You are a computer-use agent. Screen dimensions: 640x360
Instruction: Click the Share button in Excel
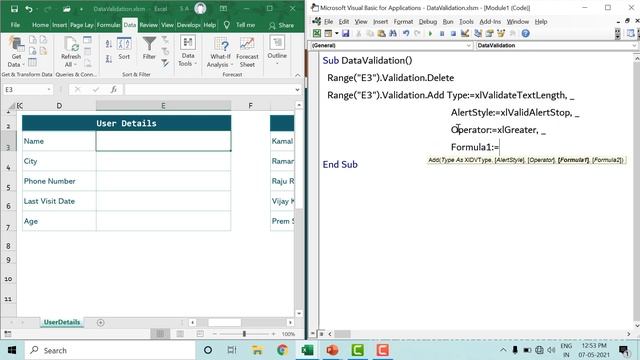[x=281, y=25]
